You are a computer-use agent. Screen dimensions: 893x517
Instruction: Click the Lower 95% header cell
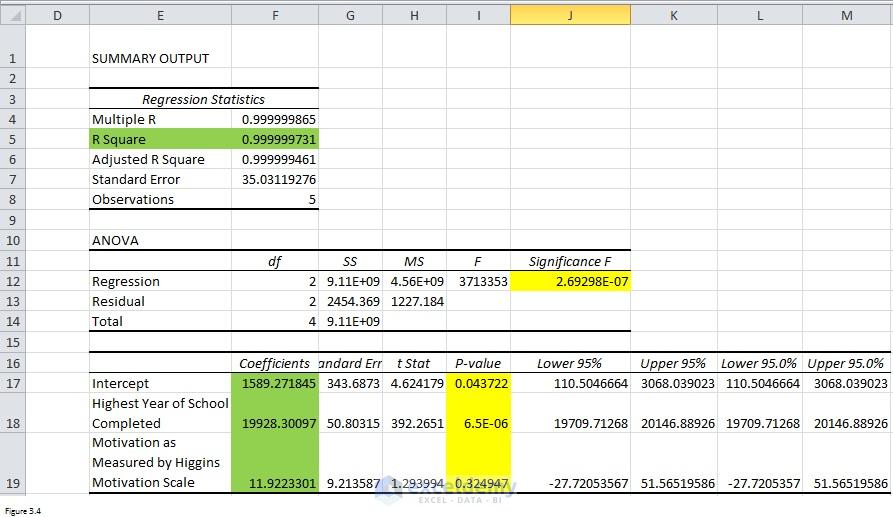click(x=571, y=363)
